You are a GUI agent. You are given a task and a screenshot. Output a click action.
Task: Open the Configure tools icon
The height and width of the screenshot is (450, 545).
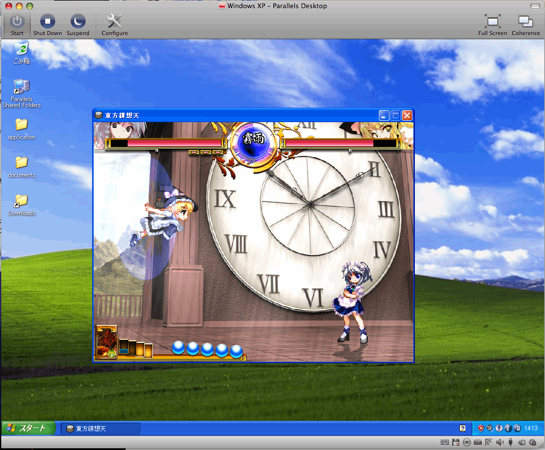(114, 21)
